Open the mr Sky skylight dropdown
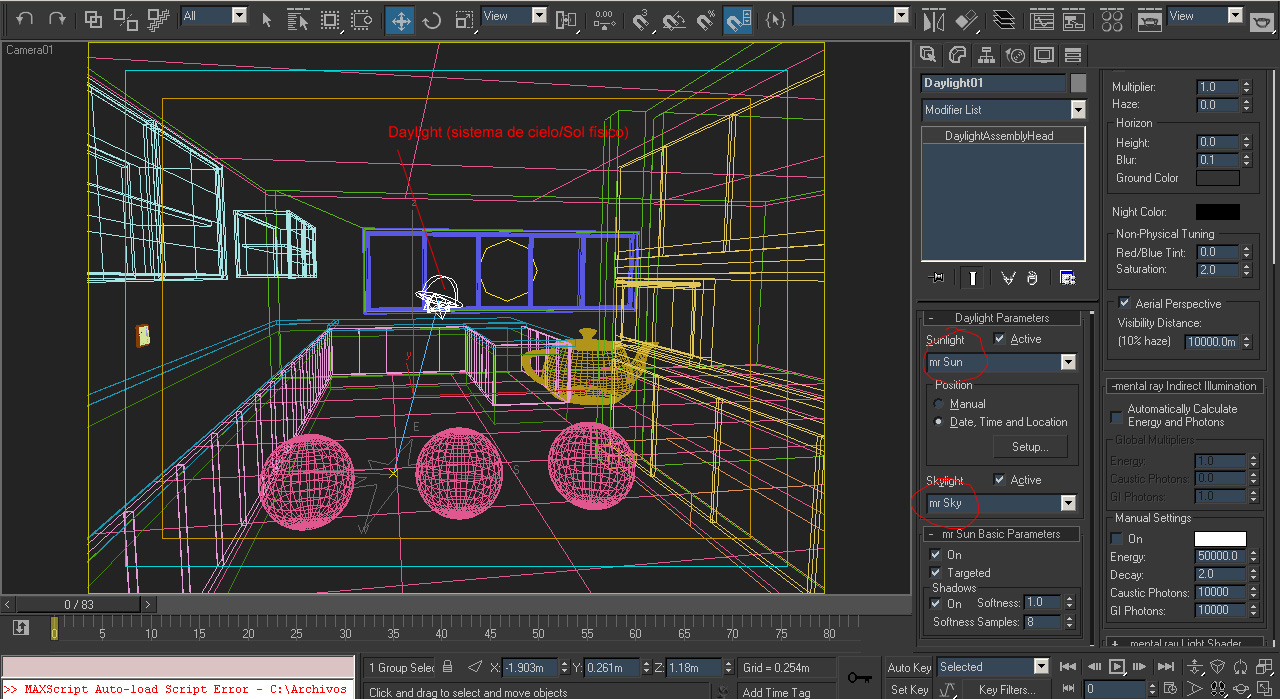The height and width of the screenshot is (699, 1280). tap(1068, 503)
